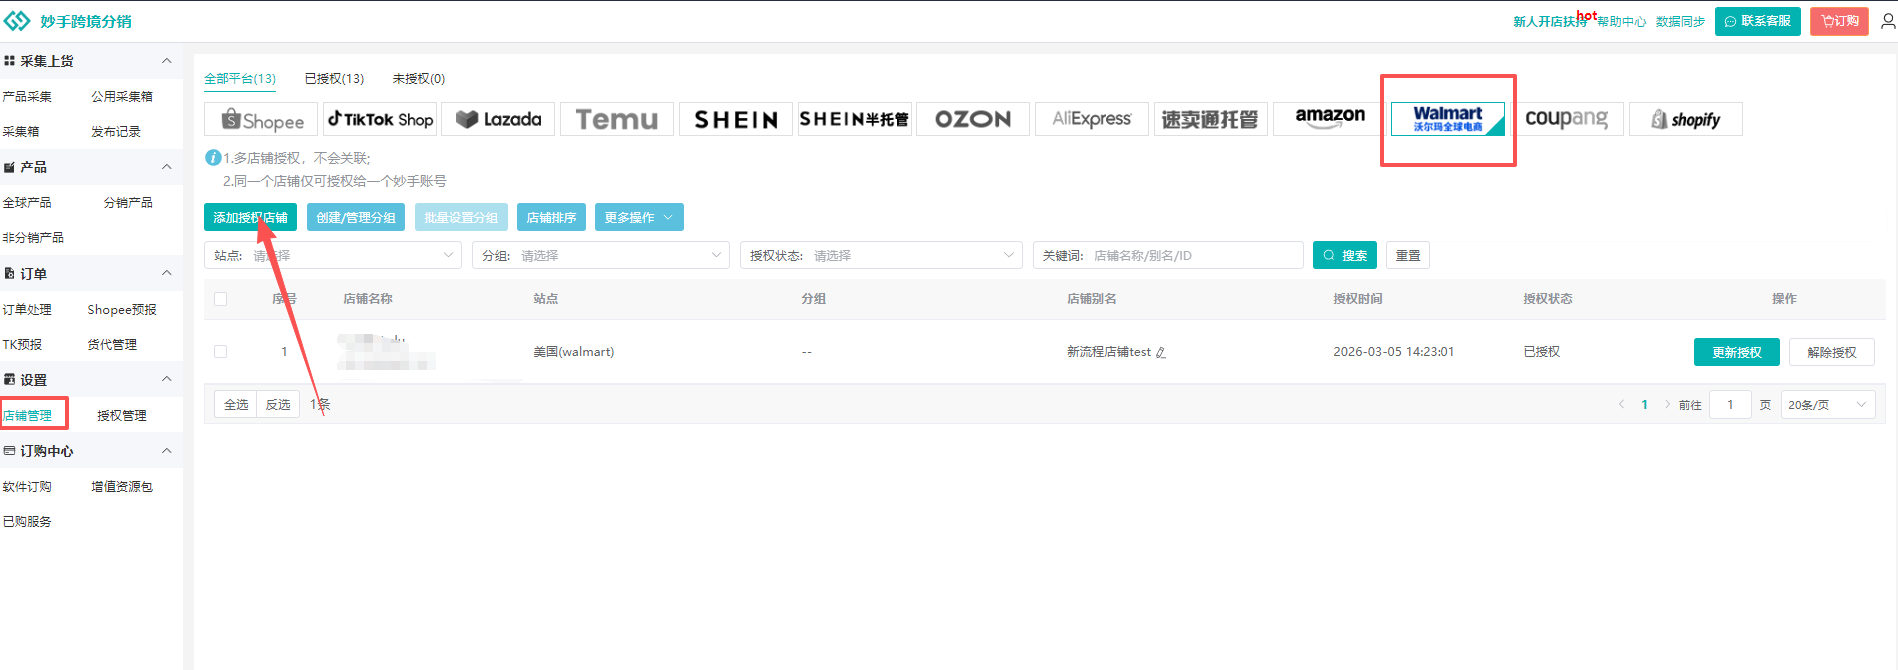Viewport: 1898px width, 670px height.
Task: Open the 授权状态 dropdown filter
Action: (881, 256)
